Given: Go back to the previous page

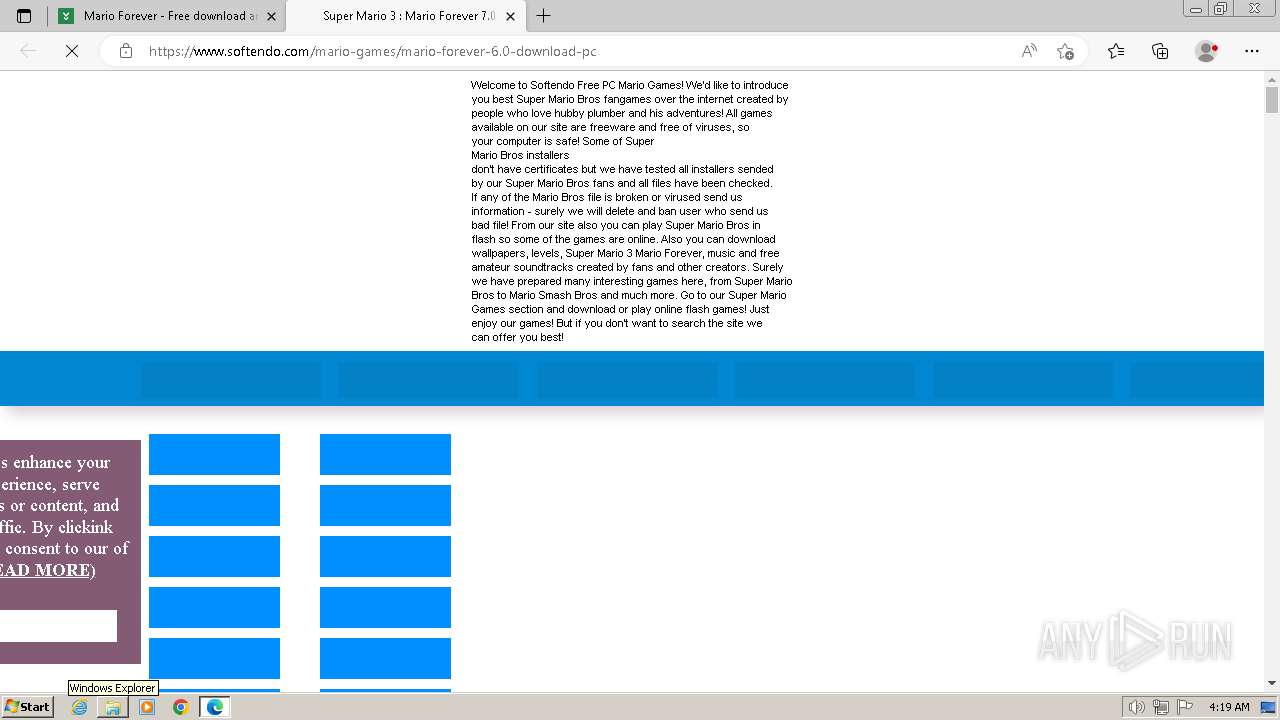Looking at the screenshot, I should (x=28, y=51).
